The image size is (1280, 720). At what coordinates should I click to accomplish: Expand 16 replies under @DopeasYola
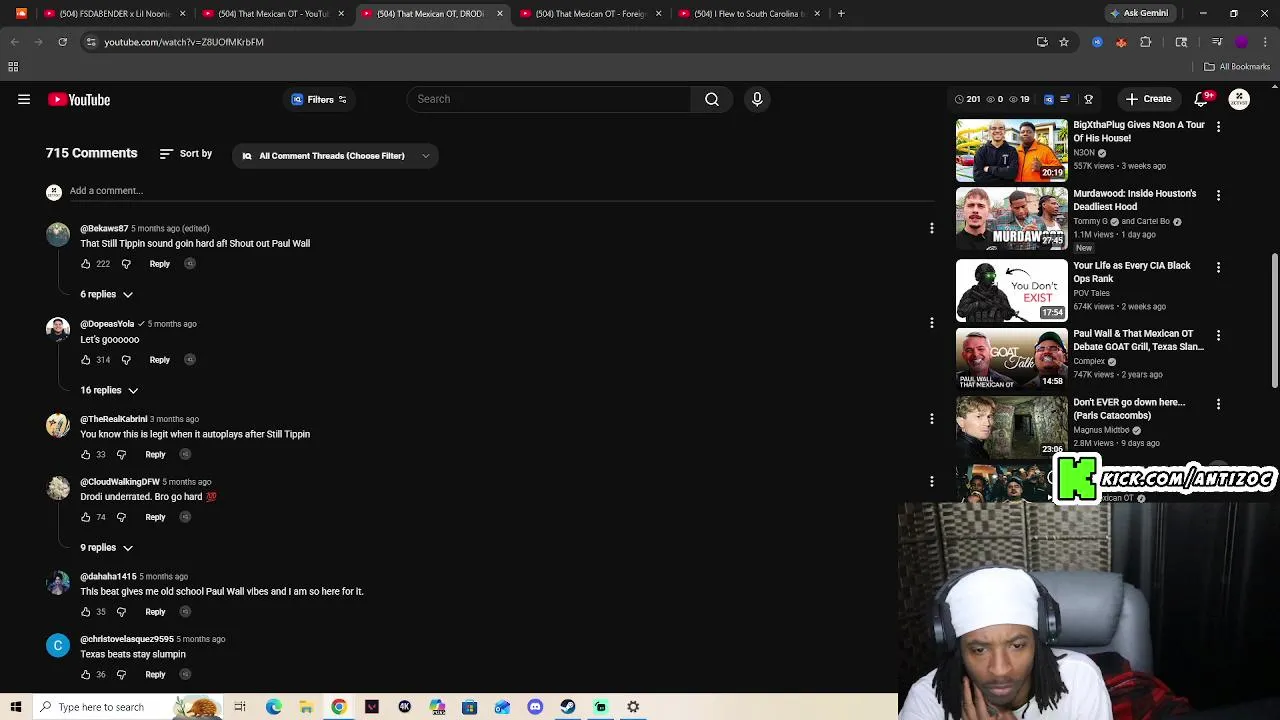tap(109, 390)
